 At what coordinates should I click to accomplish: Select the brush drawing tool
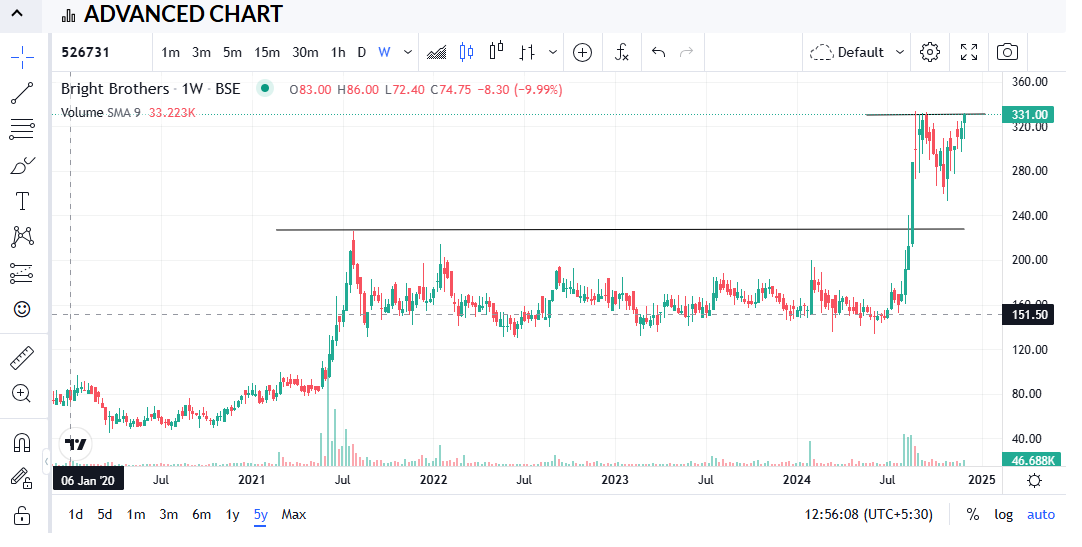[22, 166]
